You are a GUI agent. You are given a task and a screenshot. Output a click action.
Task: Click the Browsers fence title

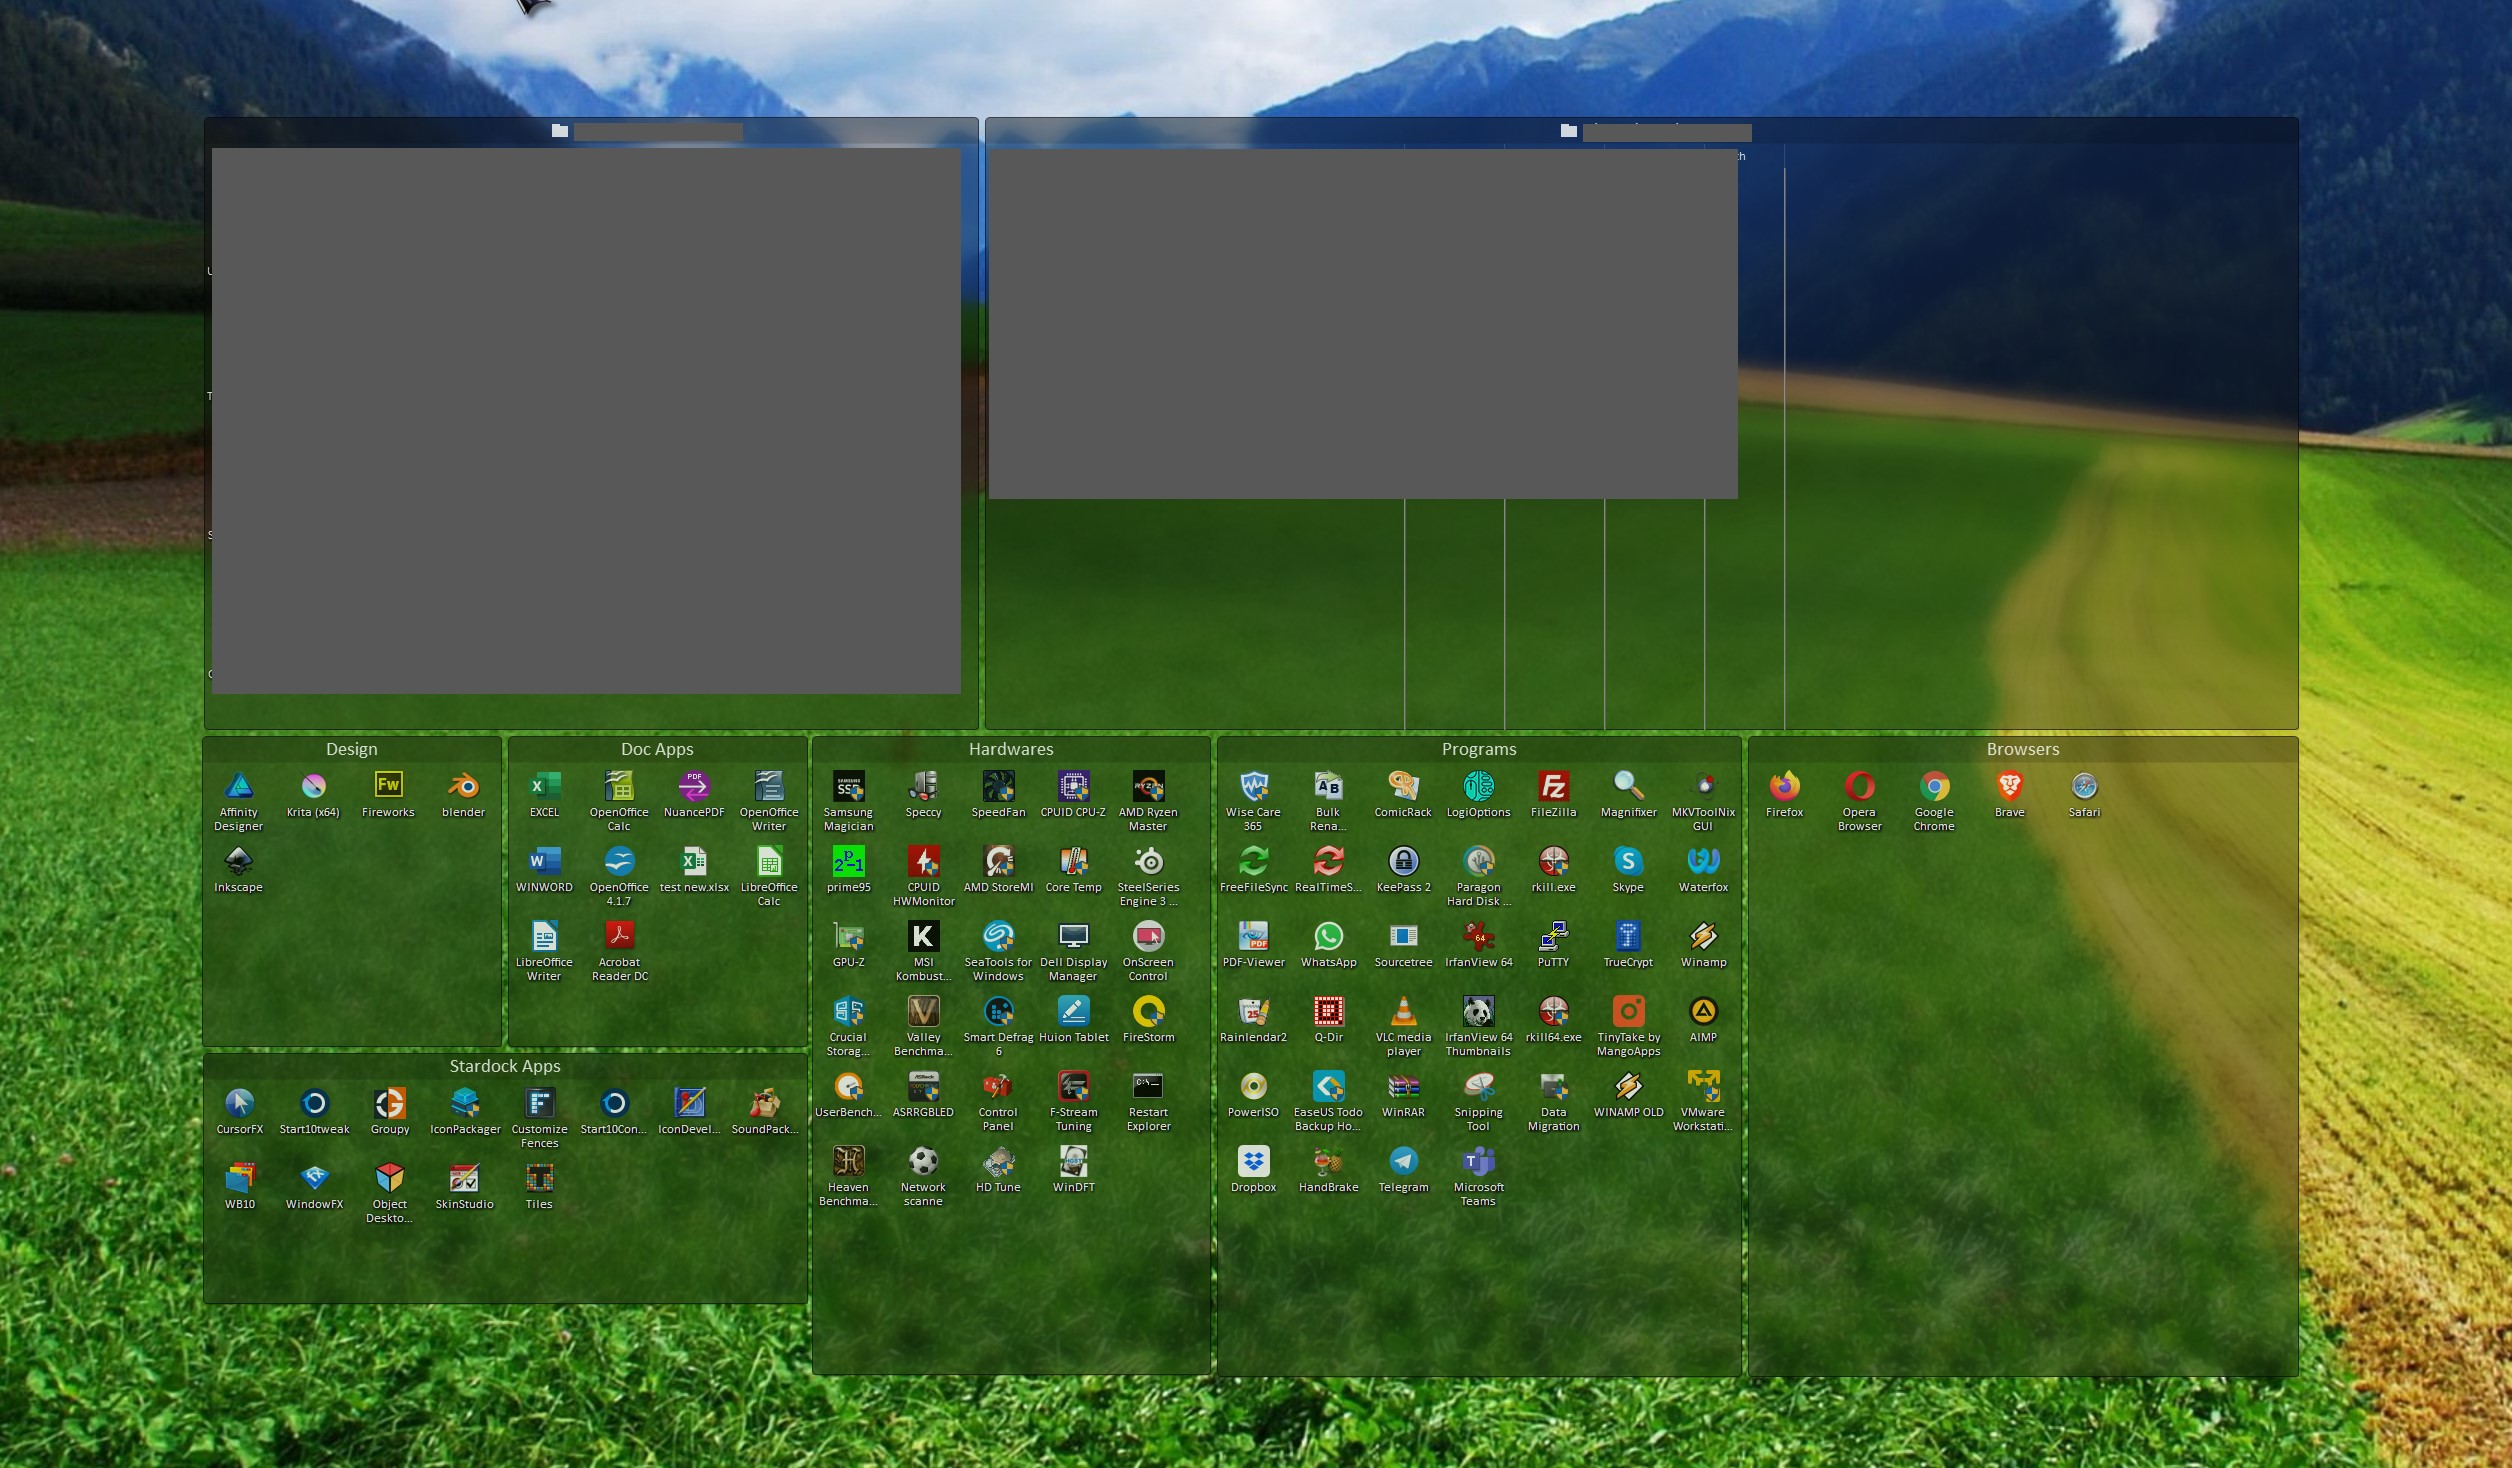[x=2022, y=749]
